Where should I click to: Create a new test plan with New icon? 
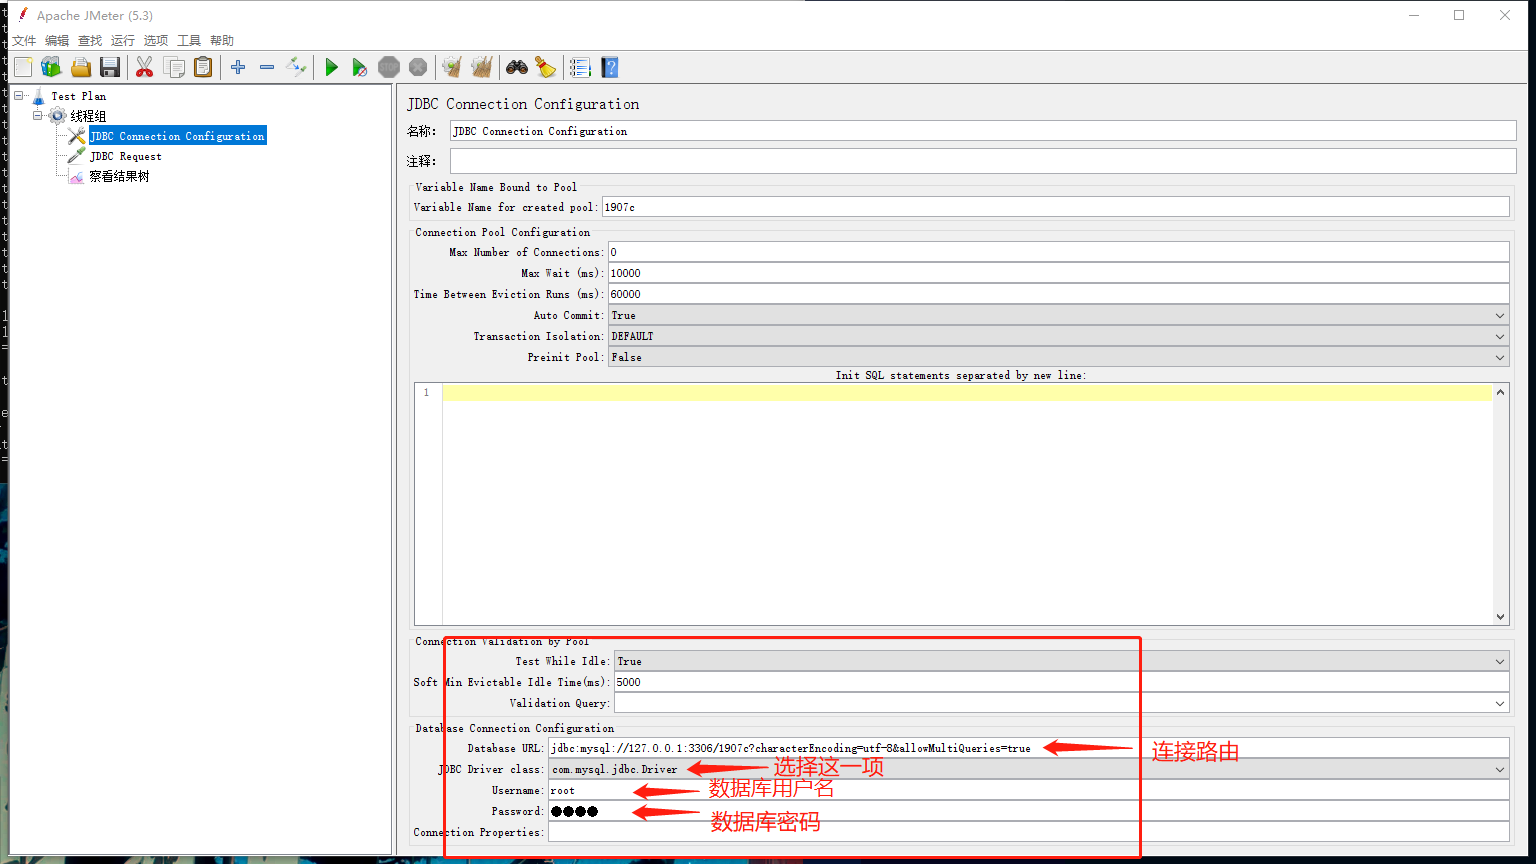click(x=23, y=67)
